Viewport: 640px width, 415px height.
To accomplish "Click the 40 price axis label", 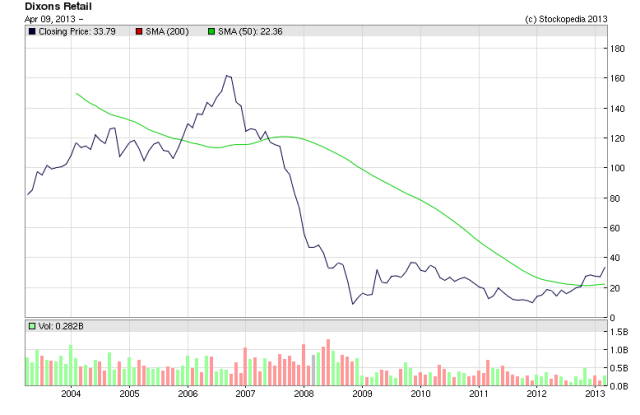I will 615,258.
